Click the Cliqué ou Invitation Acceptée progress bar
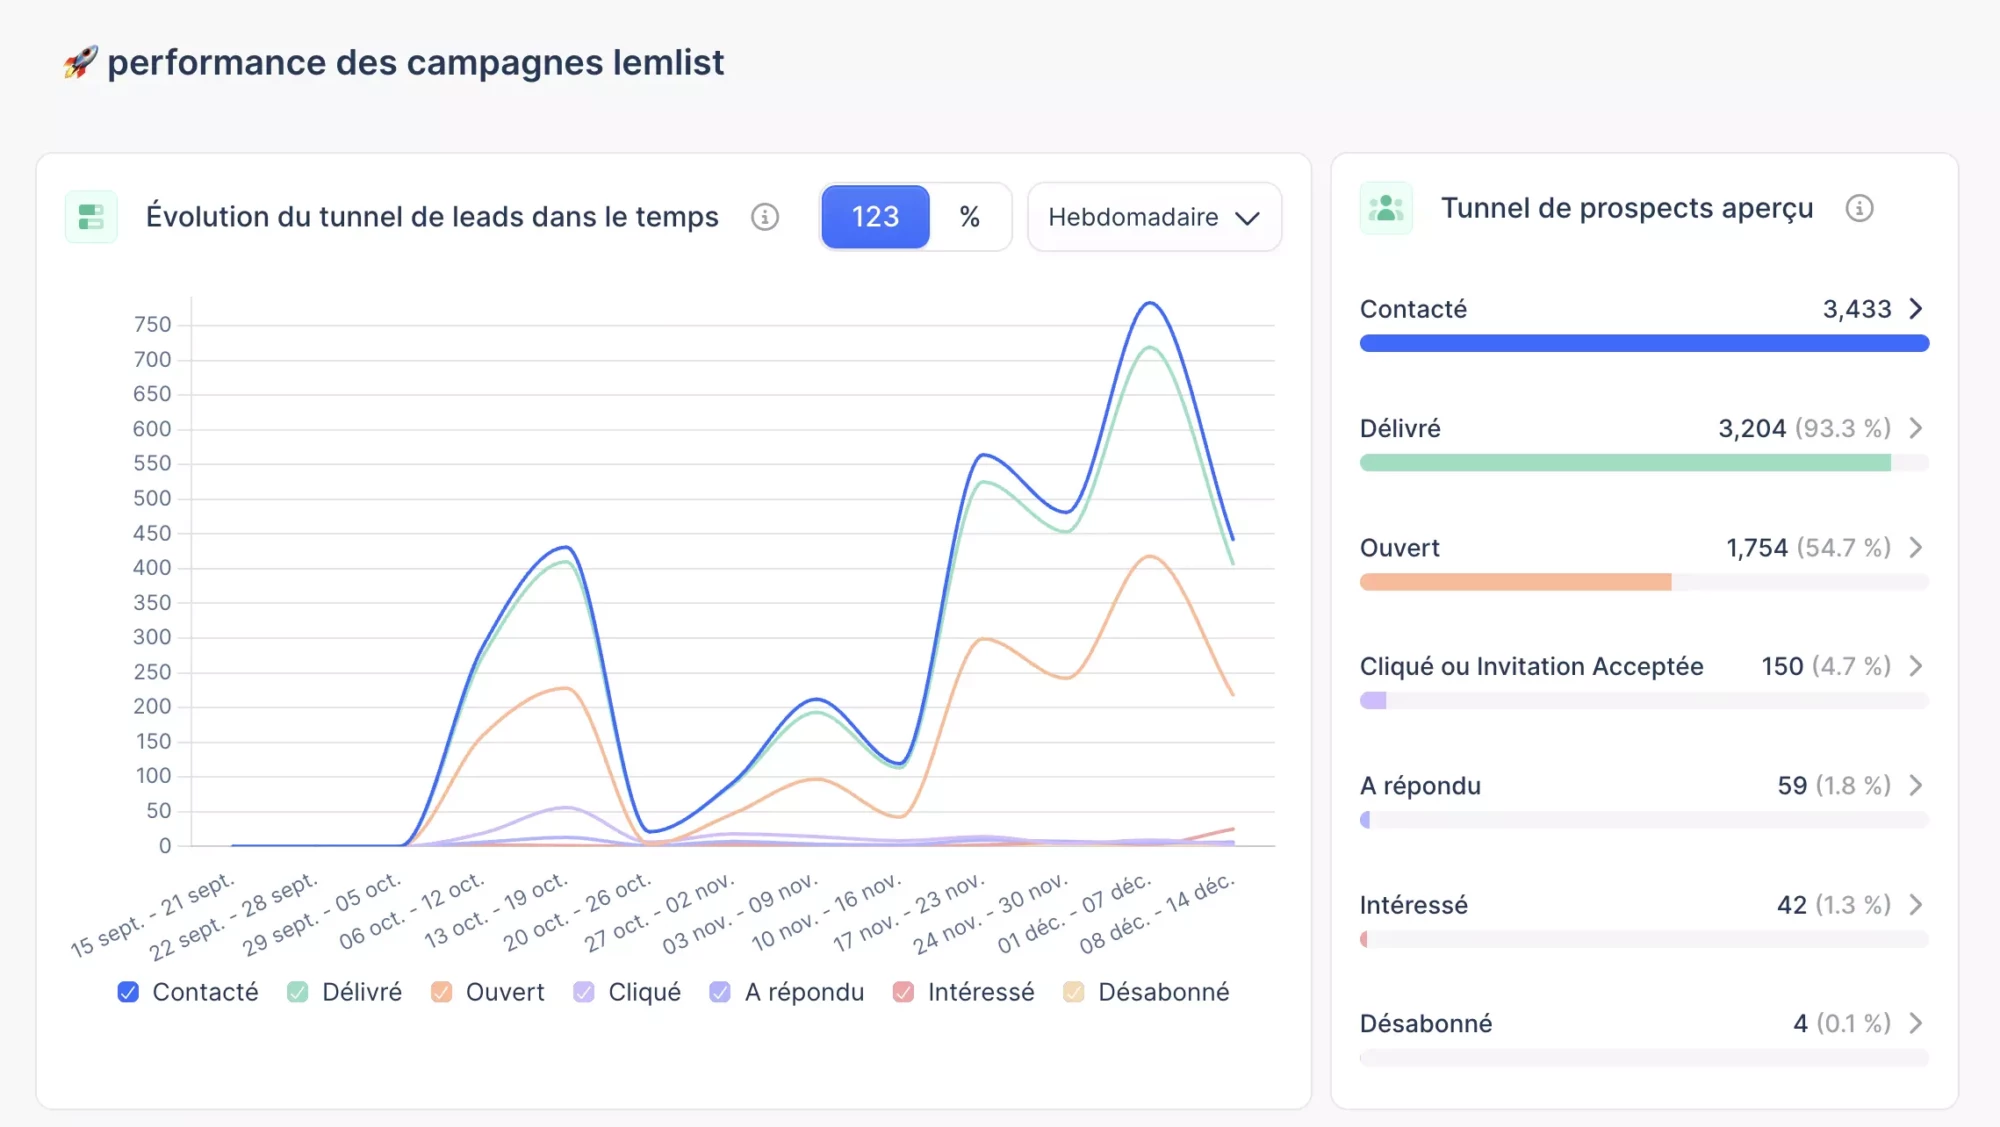This screenshot has width=2000, height=1127. [1644, 701]
